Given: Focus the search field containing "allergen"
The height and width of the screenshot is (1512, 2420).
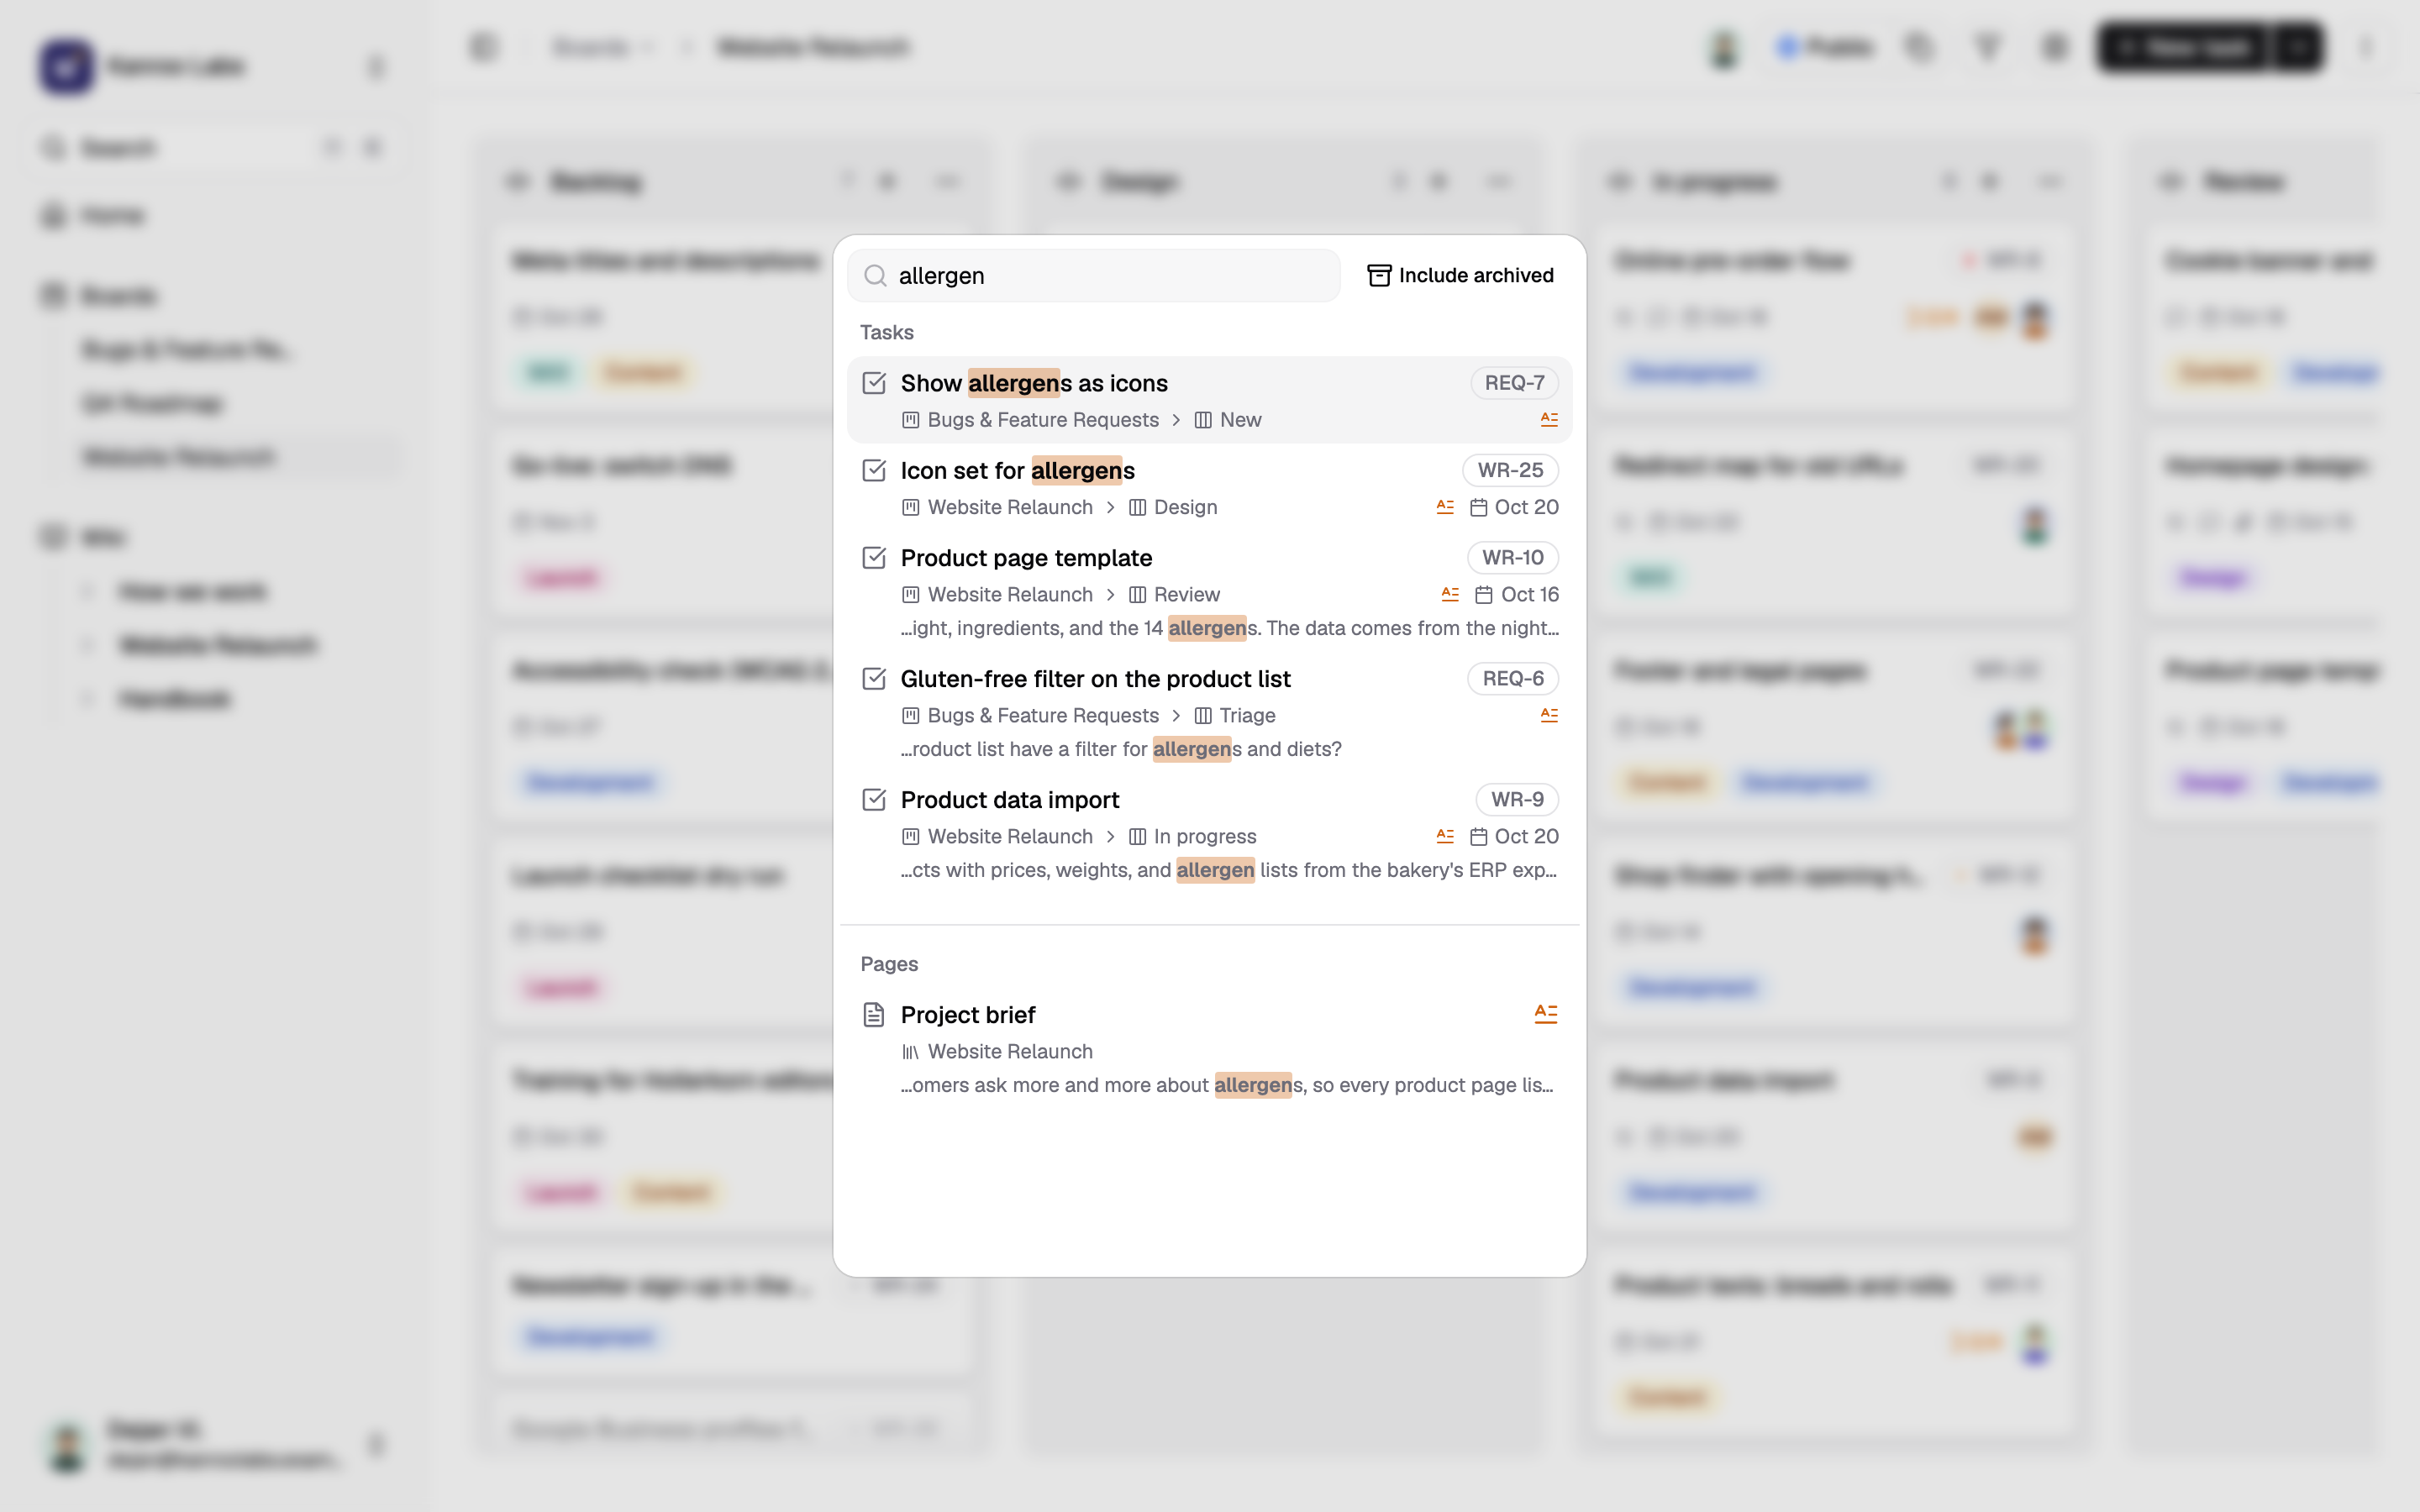Looking at the screenshot, I should coord(1094,275).
